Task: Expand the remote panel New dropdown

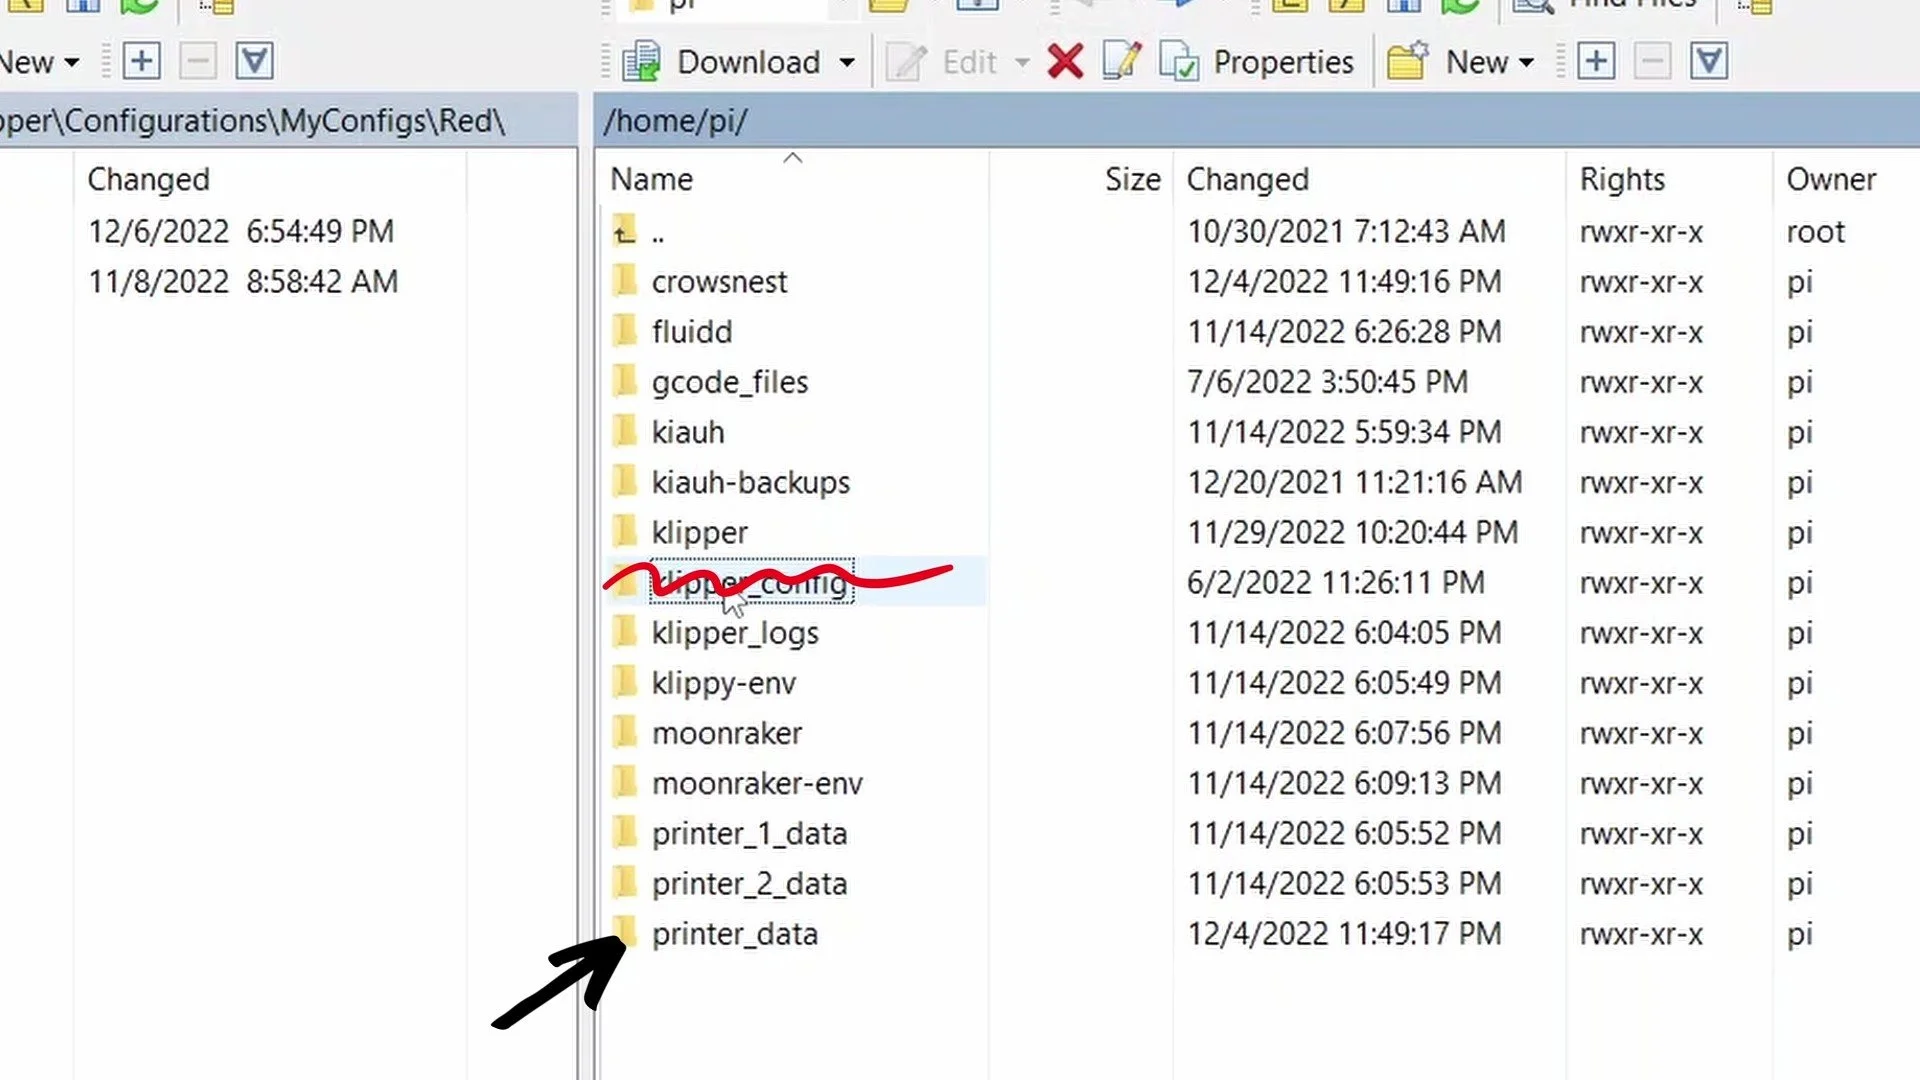Action: (1526, 62)
